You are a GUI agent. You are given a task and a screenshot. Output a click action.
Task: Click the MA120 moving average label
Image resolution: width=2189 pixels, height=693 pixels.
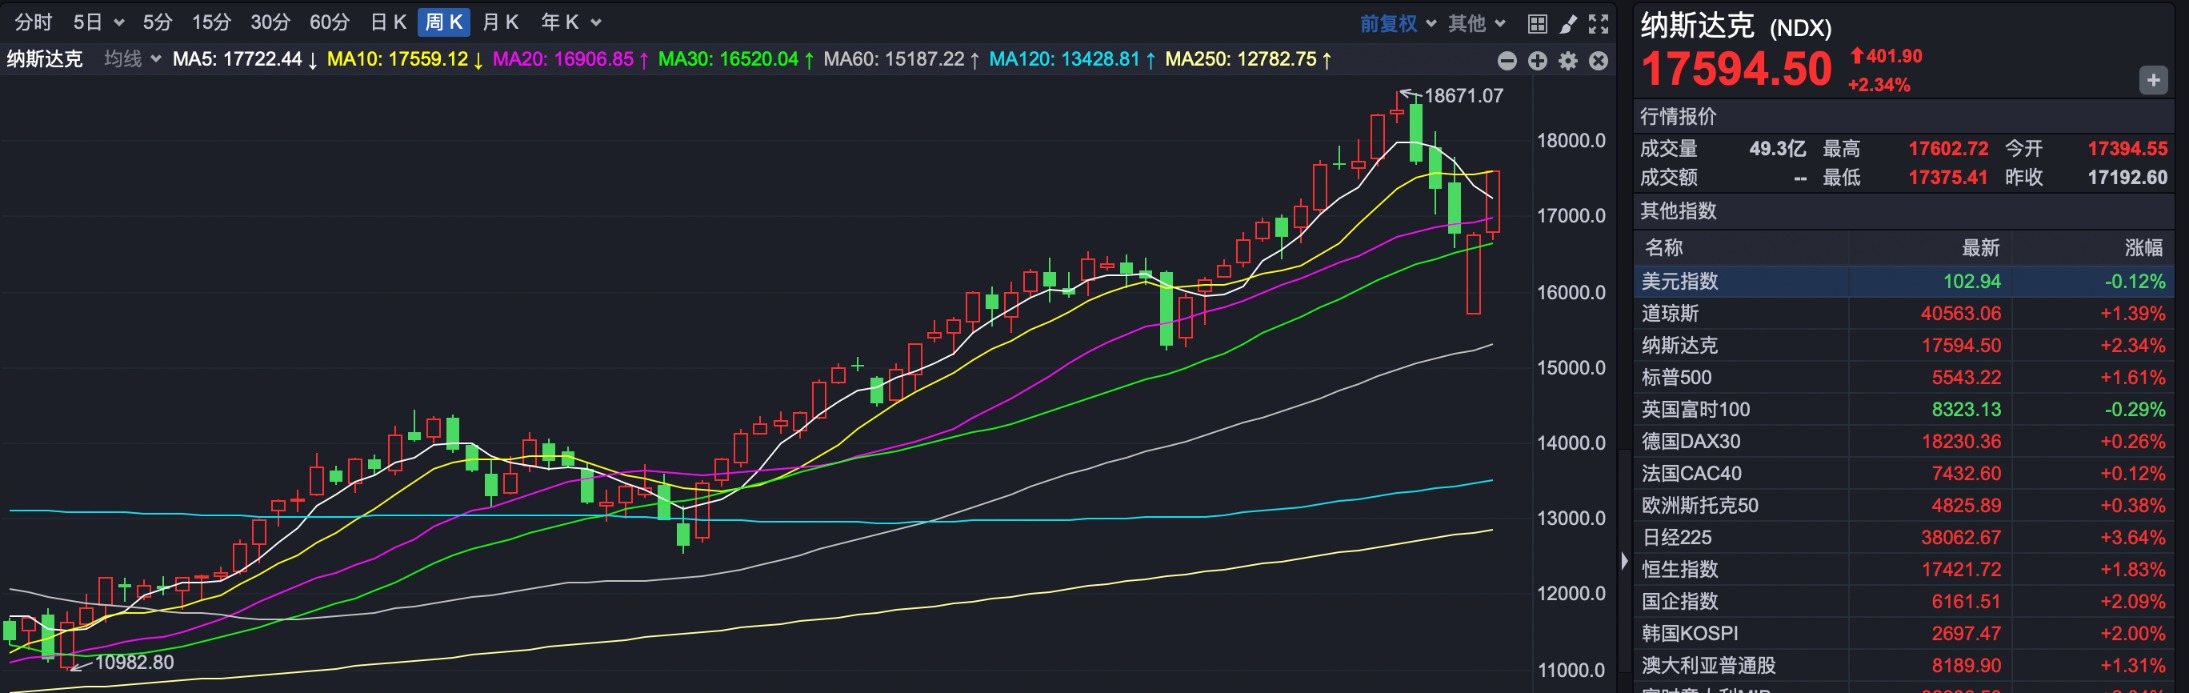pyautogui.click(x=1072, y=59)
